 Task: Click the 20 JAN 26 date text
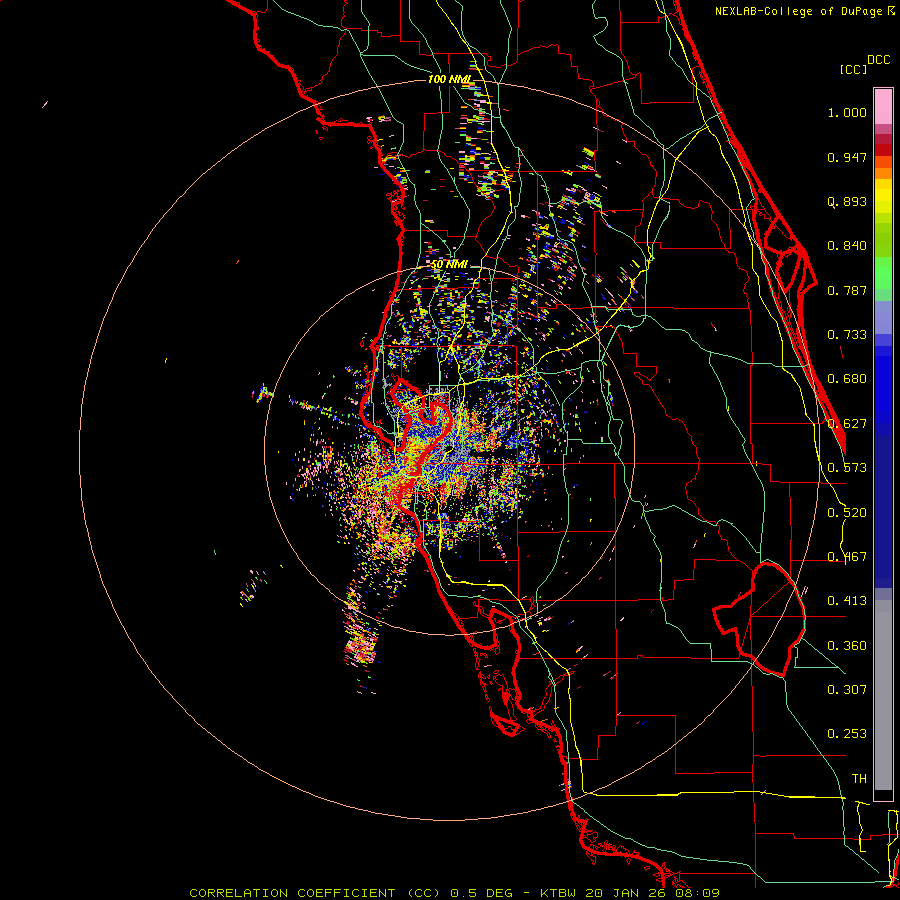pos(625,893)
